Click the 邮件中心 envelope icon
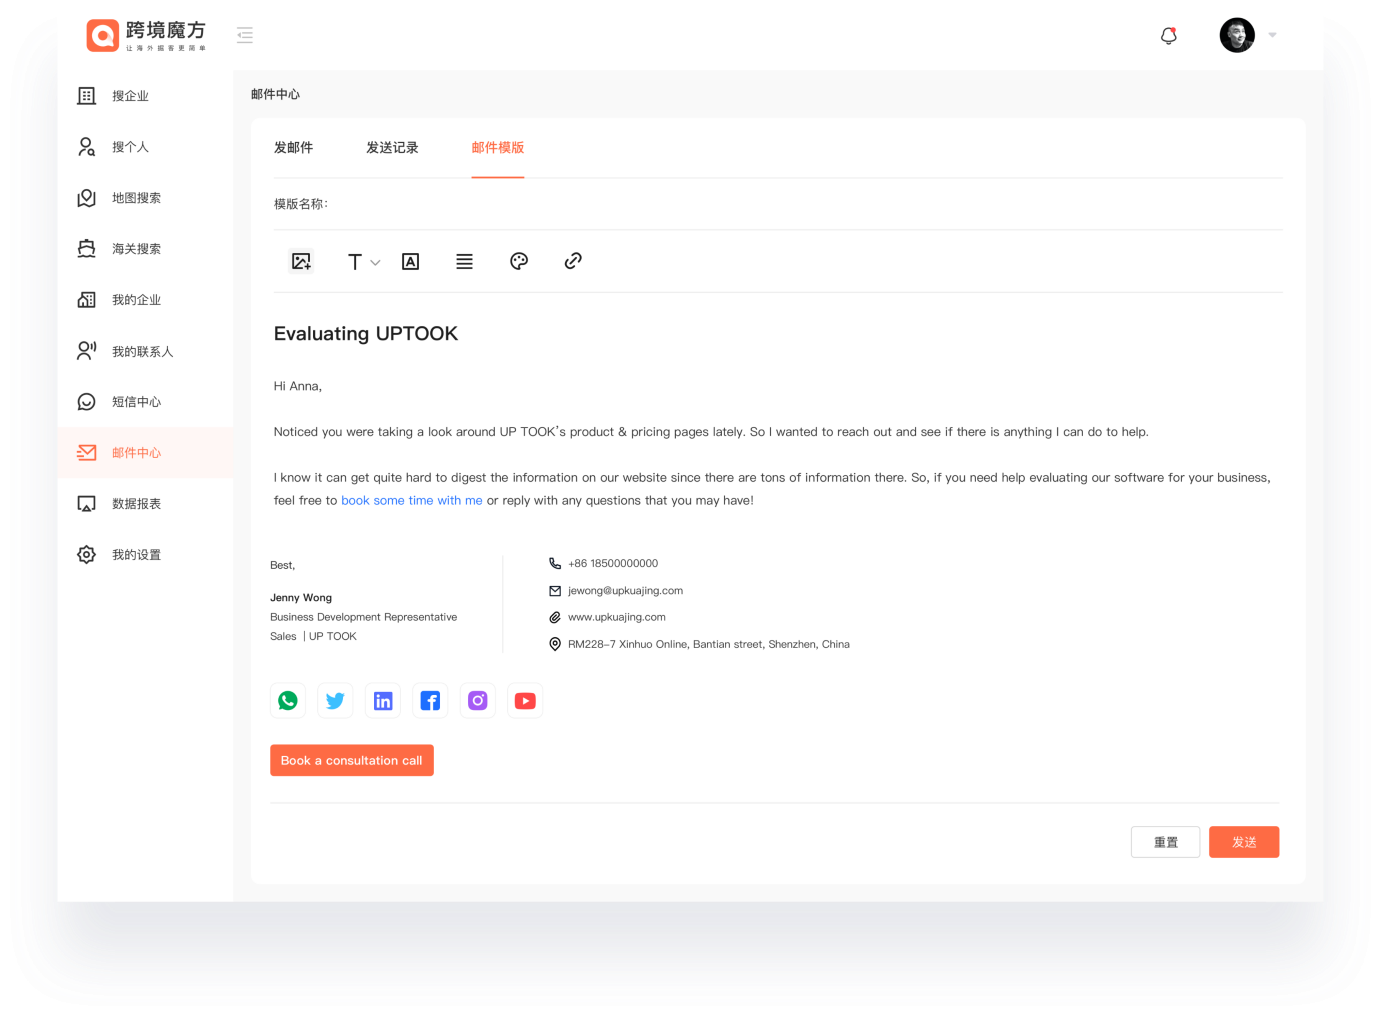This screenshot has height=1016, width=1381. point(87,453)
